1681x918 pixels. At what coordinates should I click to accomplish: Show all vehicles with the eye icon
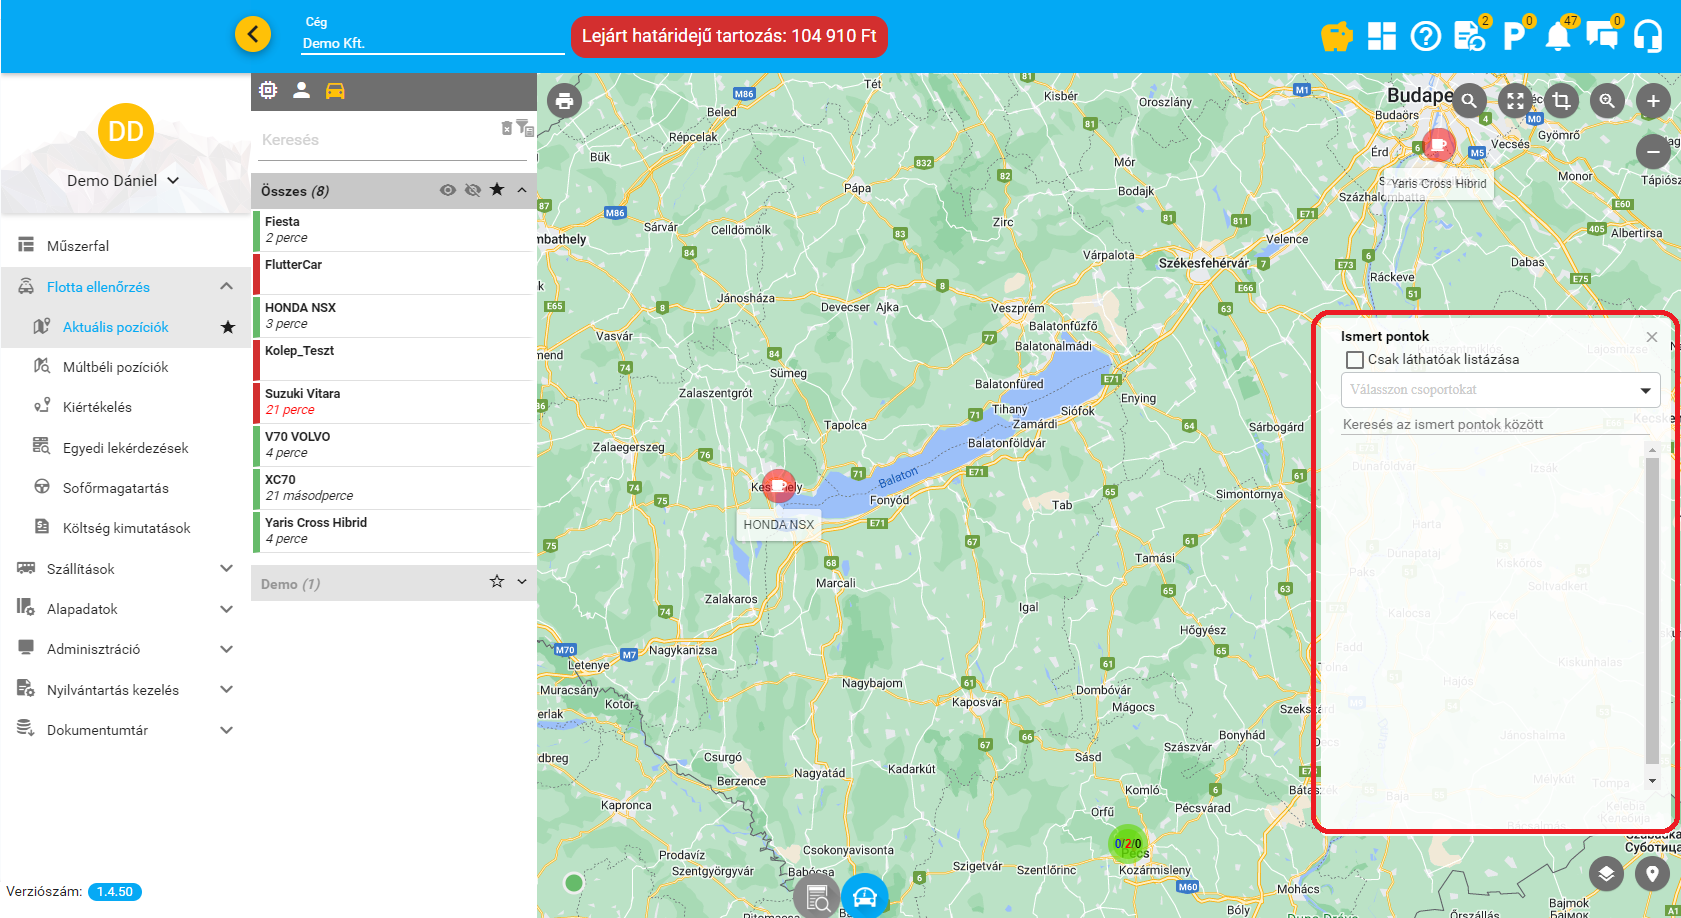point(448,190)
